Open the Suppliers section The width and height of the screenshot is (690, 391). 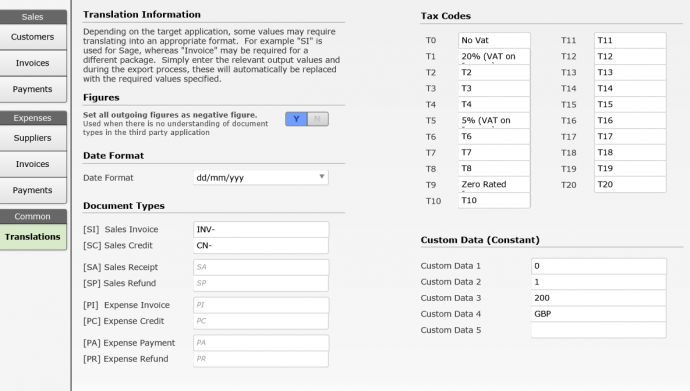(33, 138)
